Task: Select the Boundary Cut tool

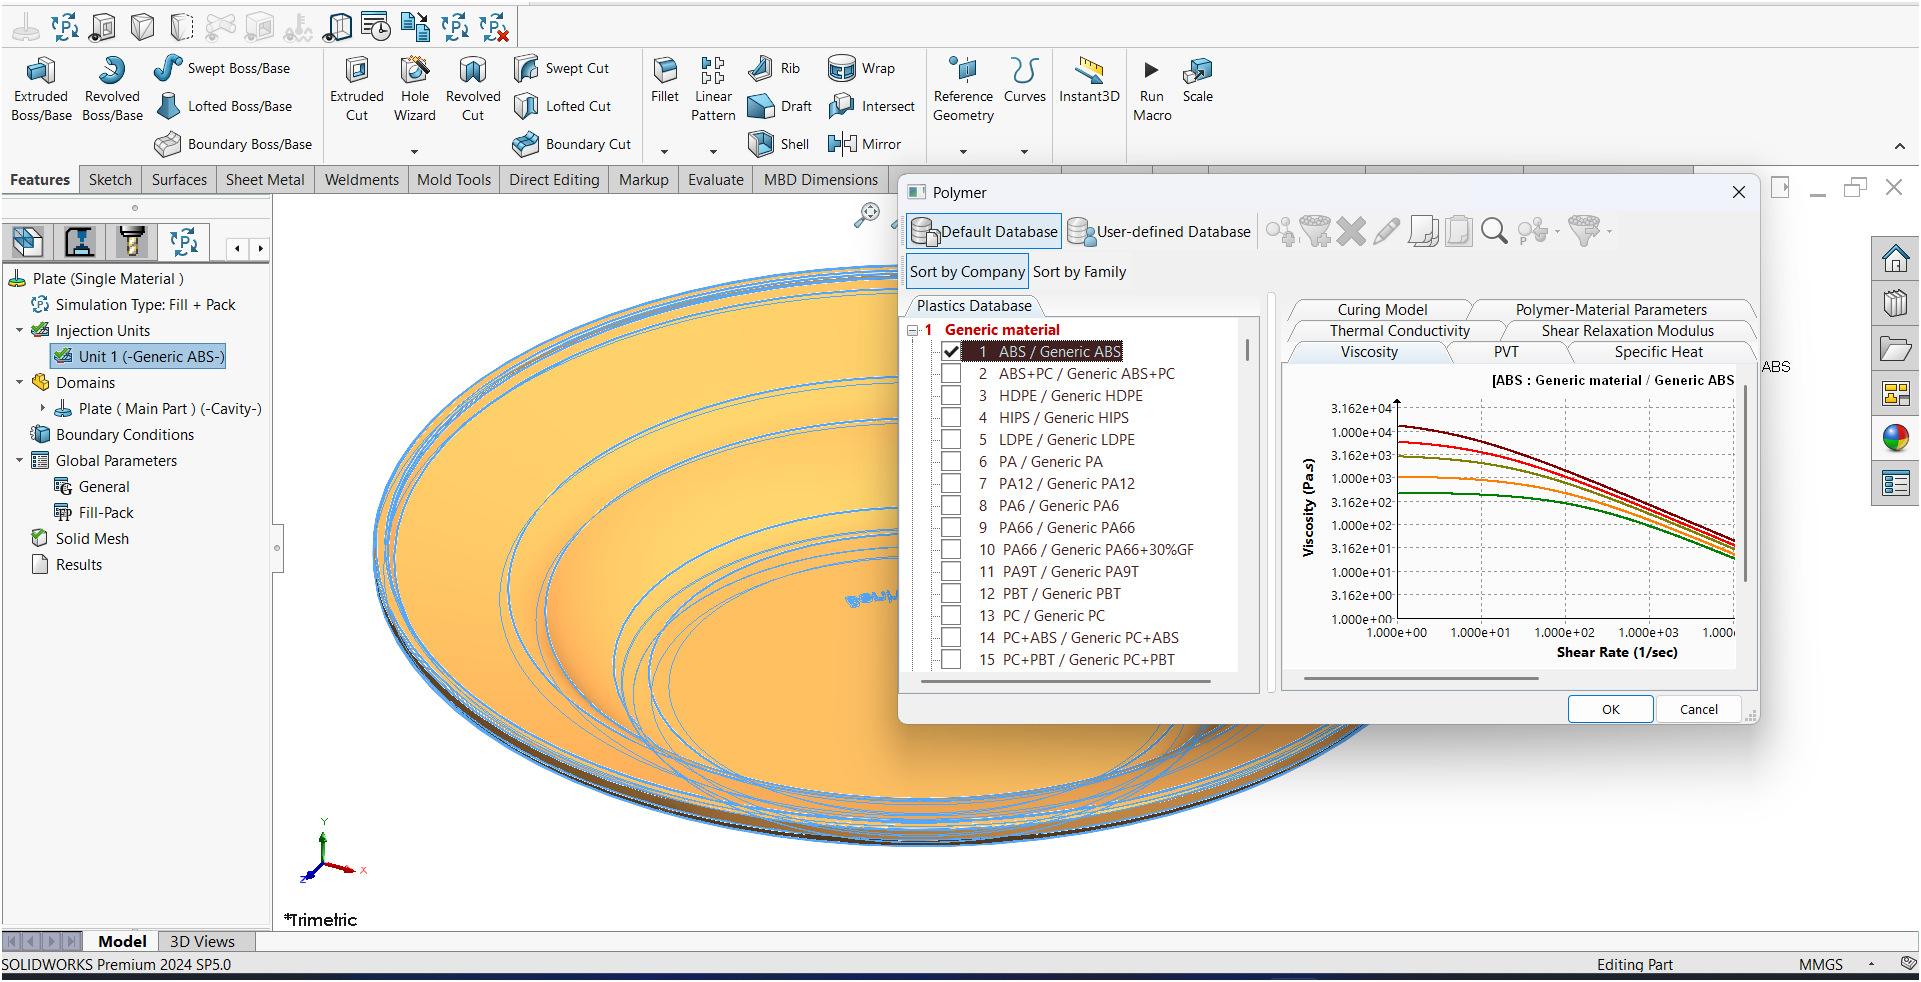Action: tap(572, 144)
